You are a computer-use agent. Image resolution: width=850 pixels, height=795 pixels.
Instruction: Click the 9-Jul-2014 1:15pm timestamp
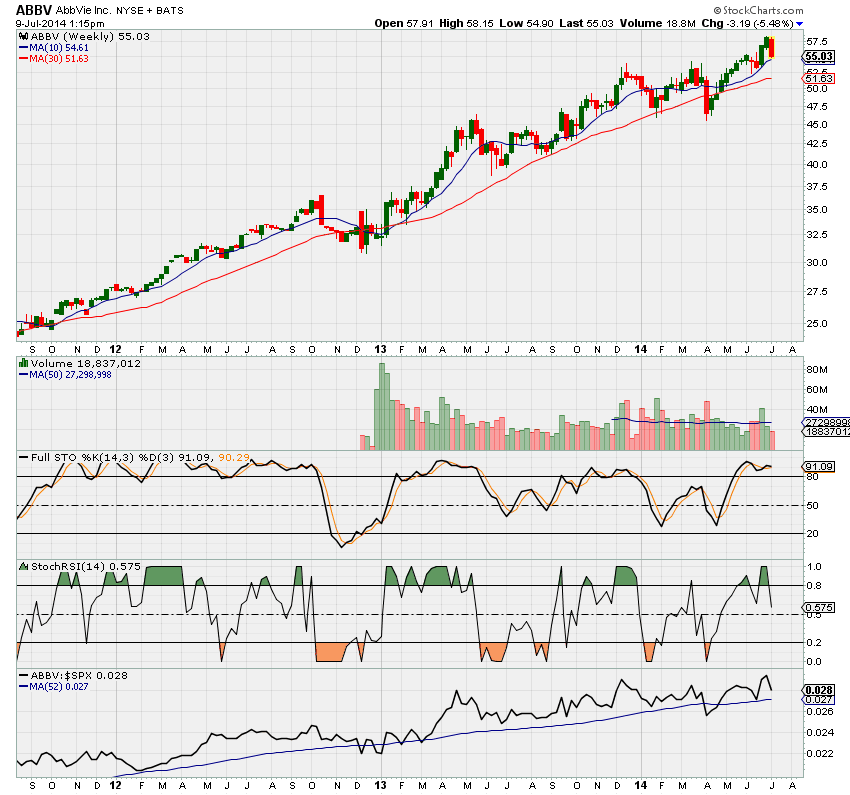[x=60, y=24]
